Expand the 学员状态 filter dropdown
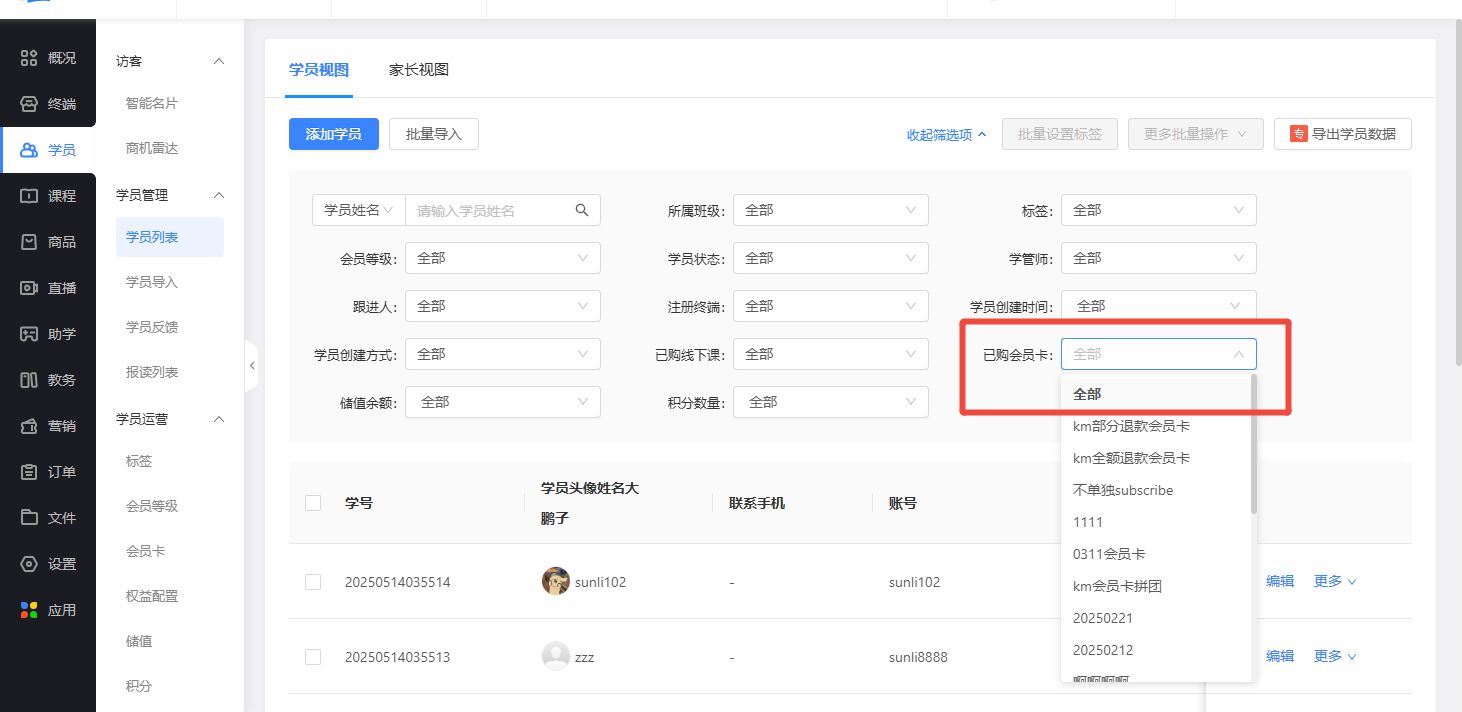Image resolution: width=1462 pixels, height=712 pixels. (829, 259)
